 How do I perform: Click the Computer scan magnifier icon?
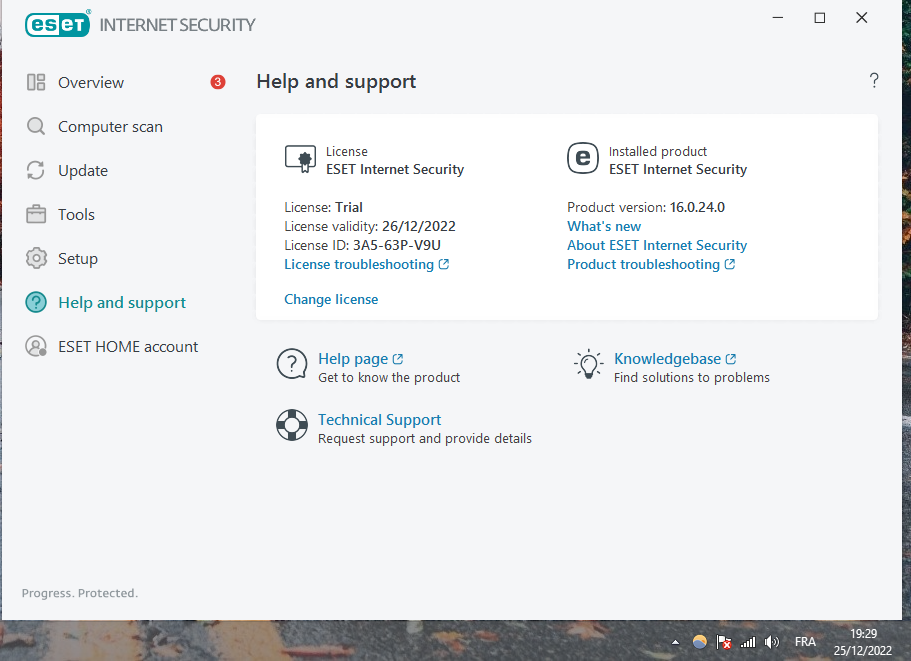36,126
